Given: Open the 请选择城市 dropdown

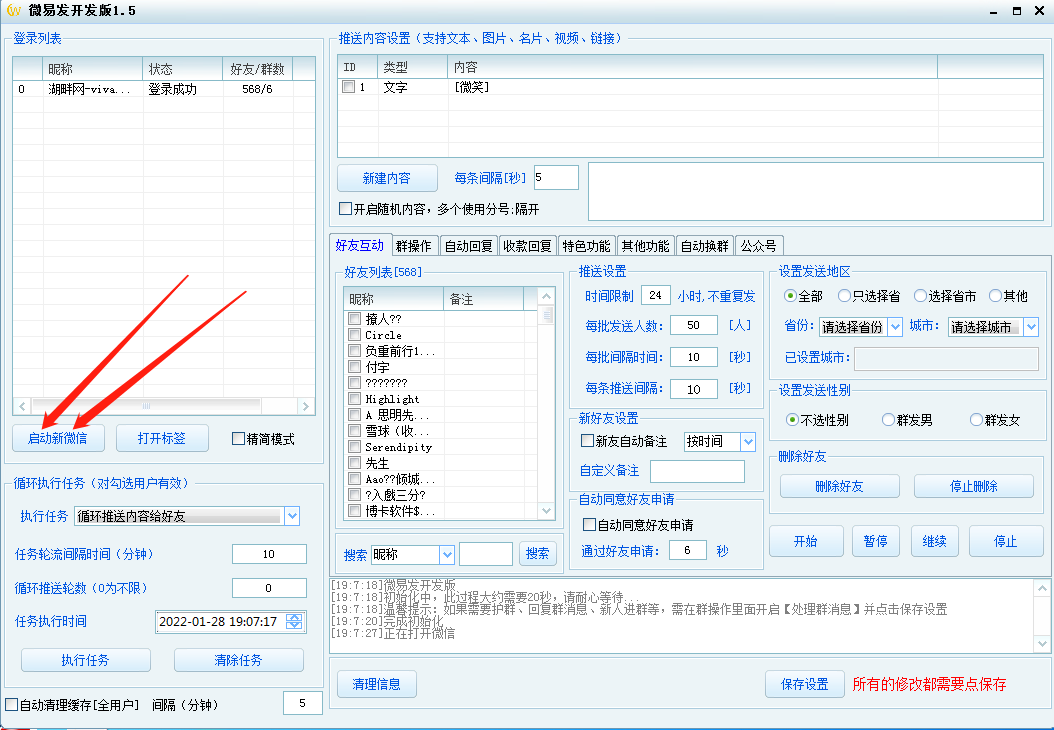Looking at the screenshot, I should pos(1032,327).
